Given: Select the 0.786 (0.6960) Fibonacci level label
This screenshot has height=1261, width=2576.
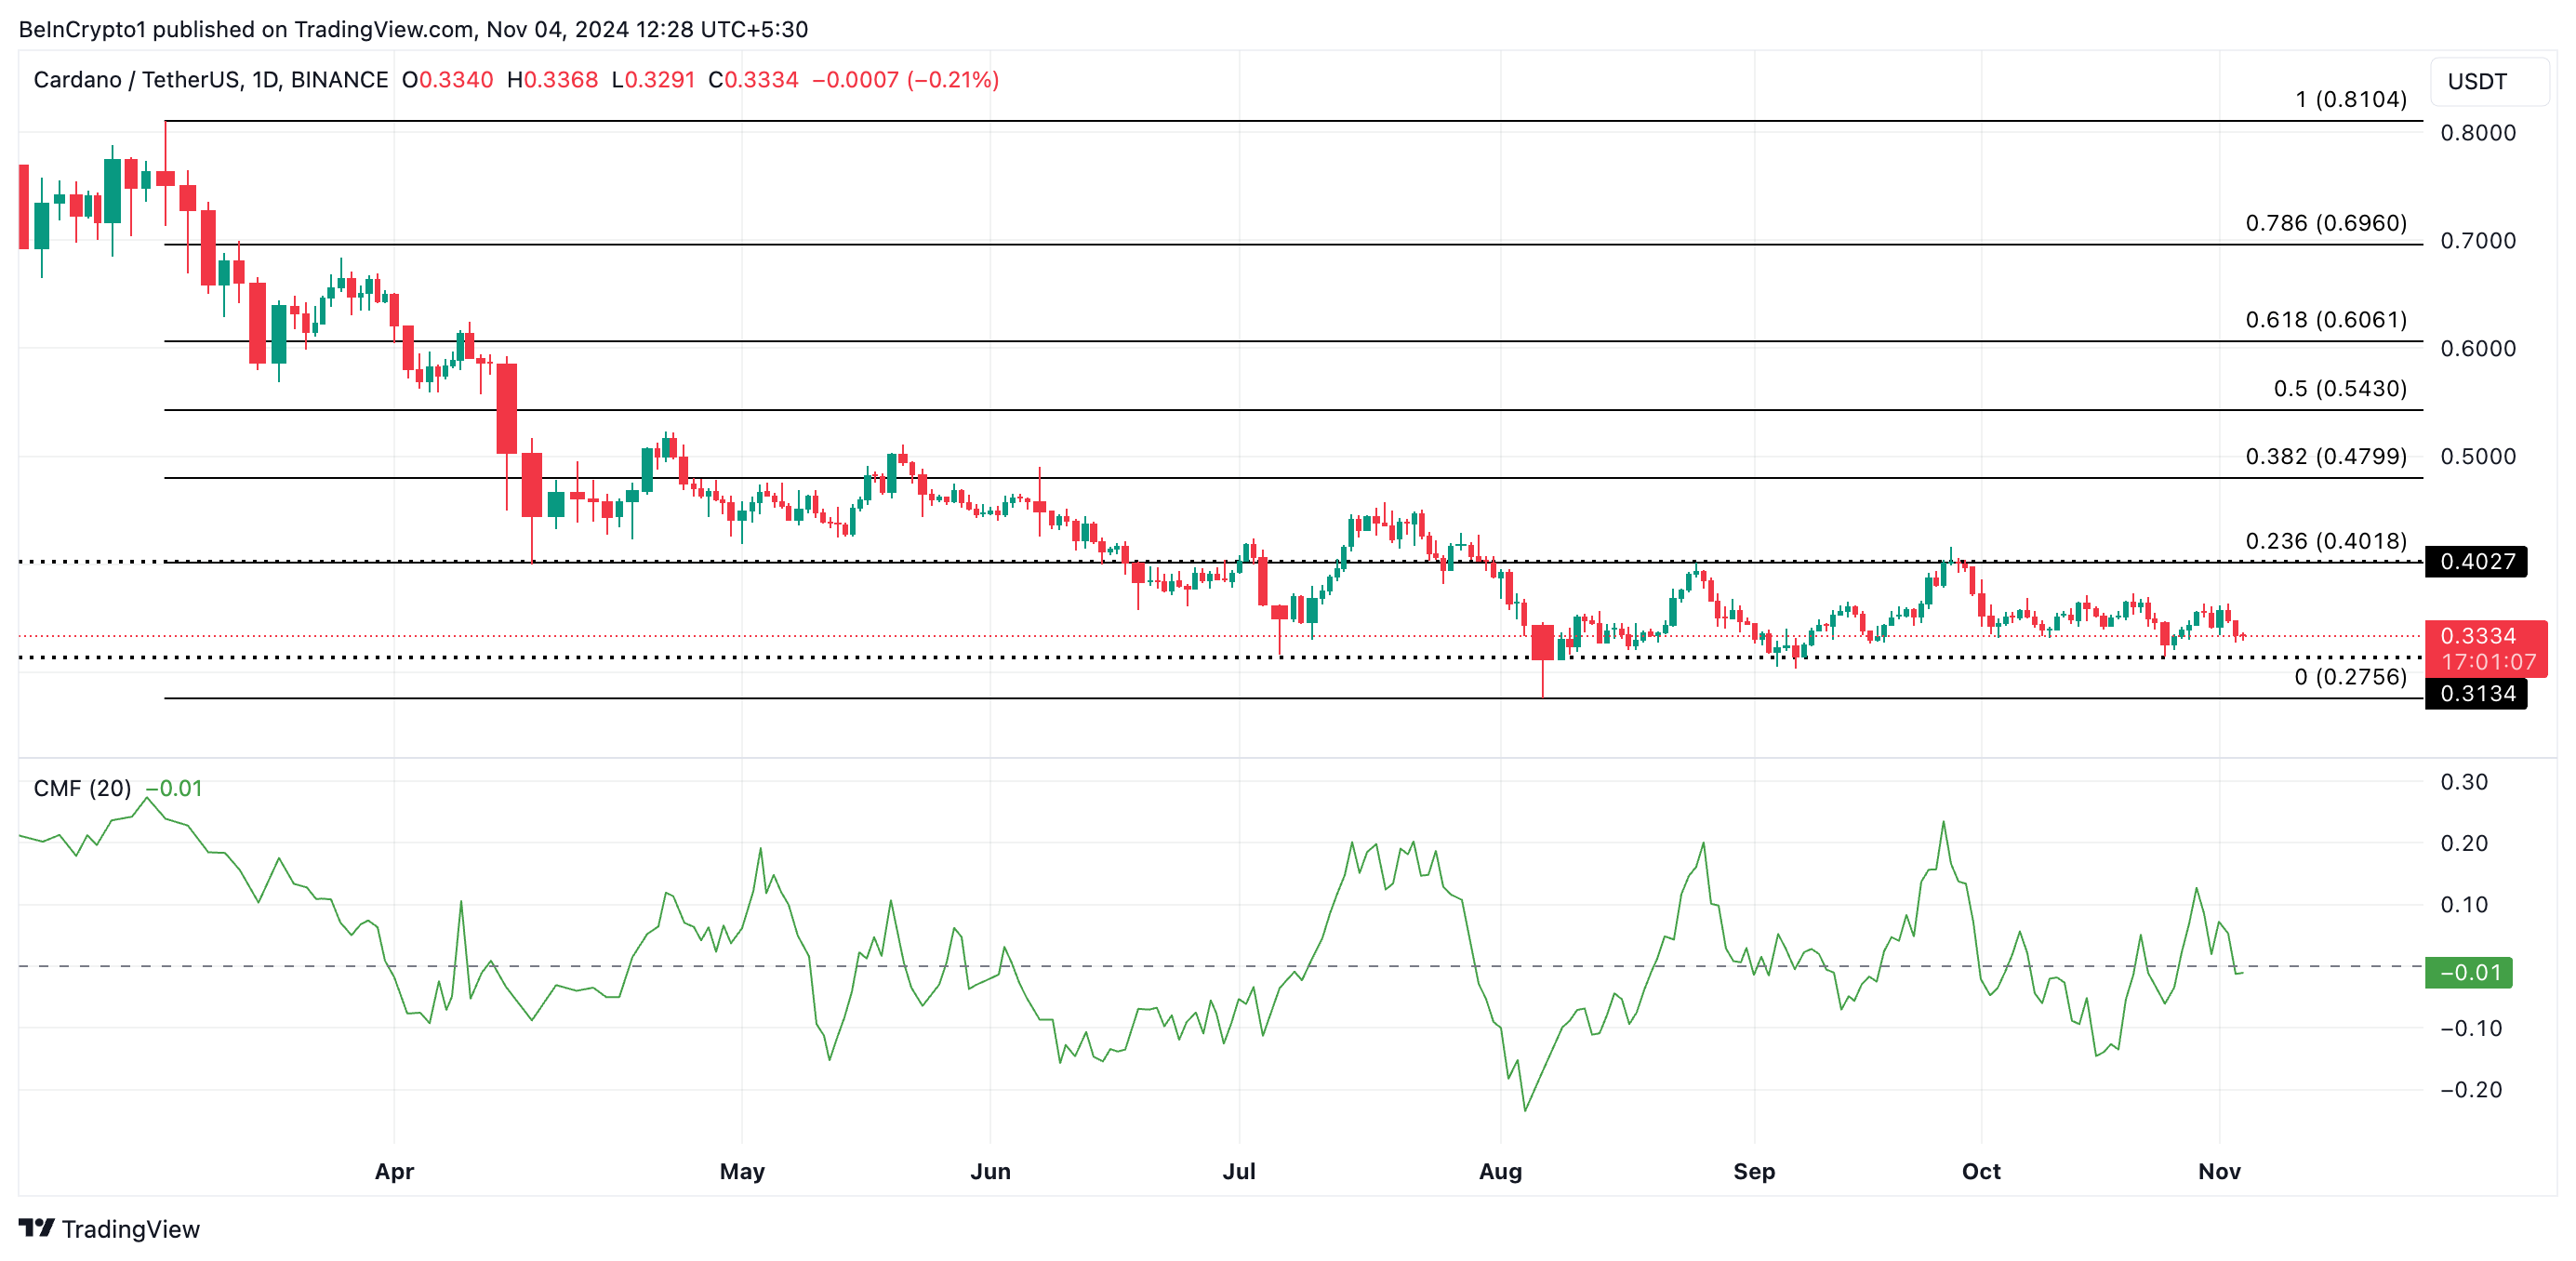Looking at the screenshot, I should click(x=2325, y=223).
